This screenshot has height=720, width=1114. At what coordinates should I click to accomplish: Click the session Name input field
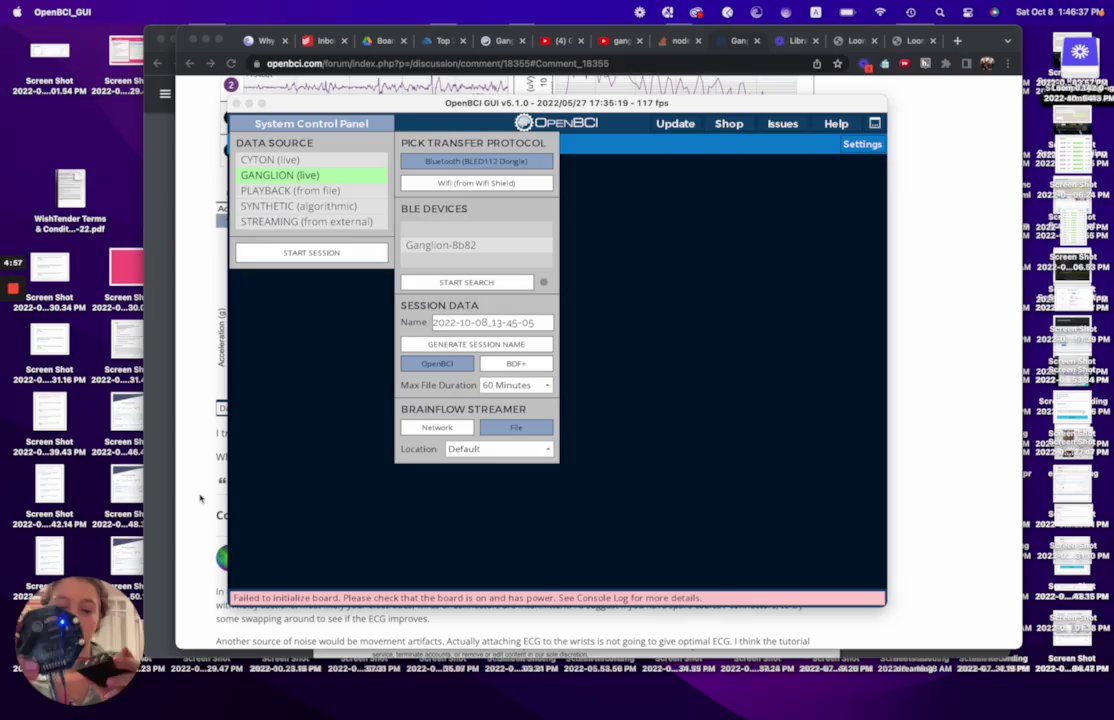pos(492,323)
